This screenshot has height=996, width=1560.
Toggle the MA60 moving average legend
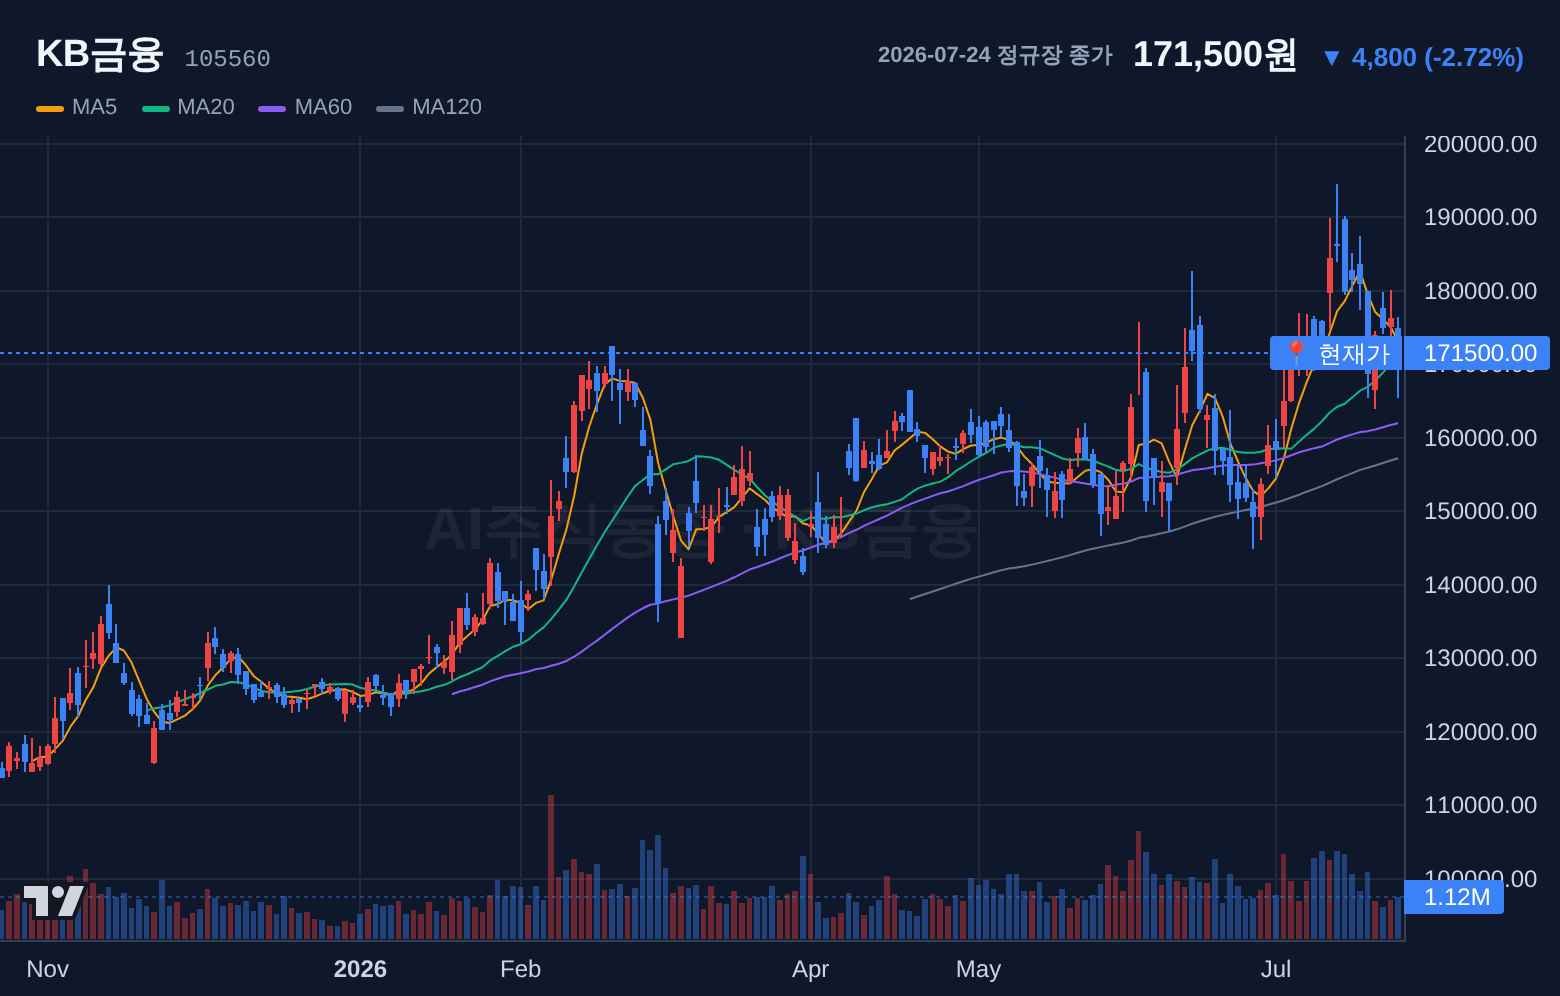coord(305,107)
